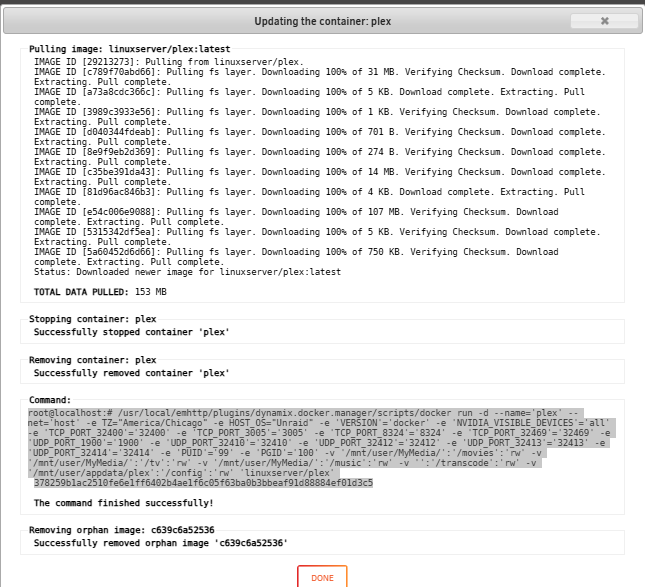Image resolution: width=645 pixels, height=587 pixels.
Task: Click the line for IMAGE ID [8e9f9eb2d369]
Action: tap(320, 157)
